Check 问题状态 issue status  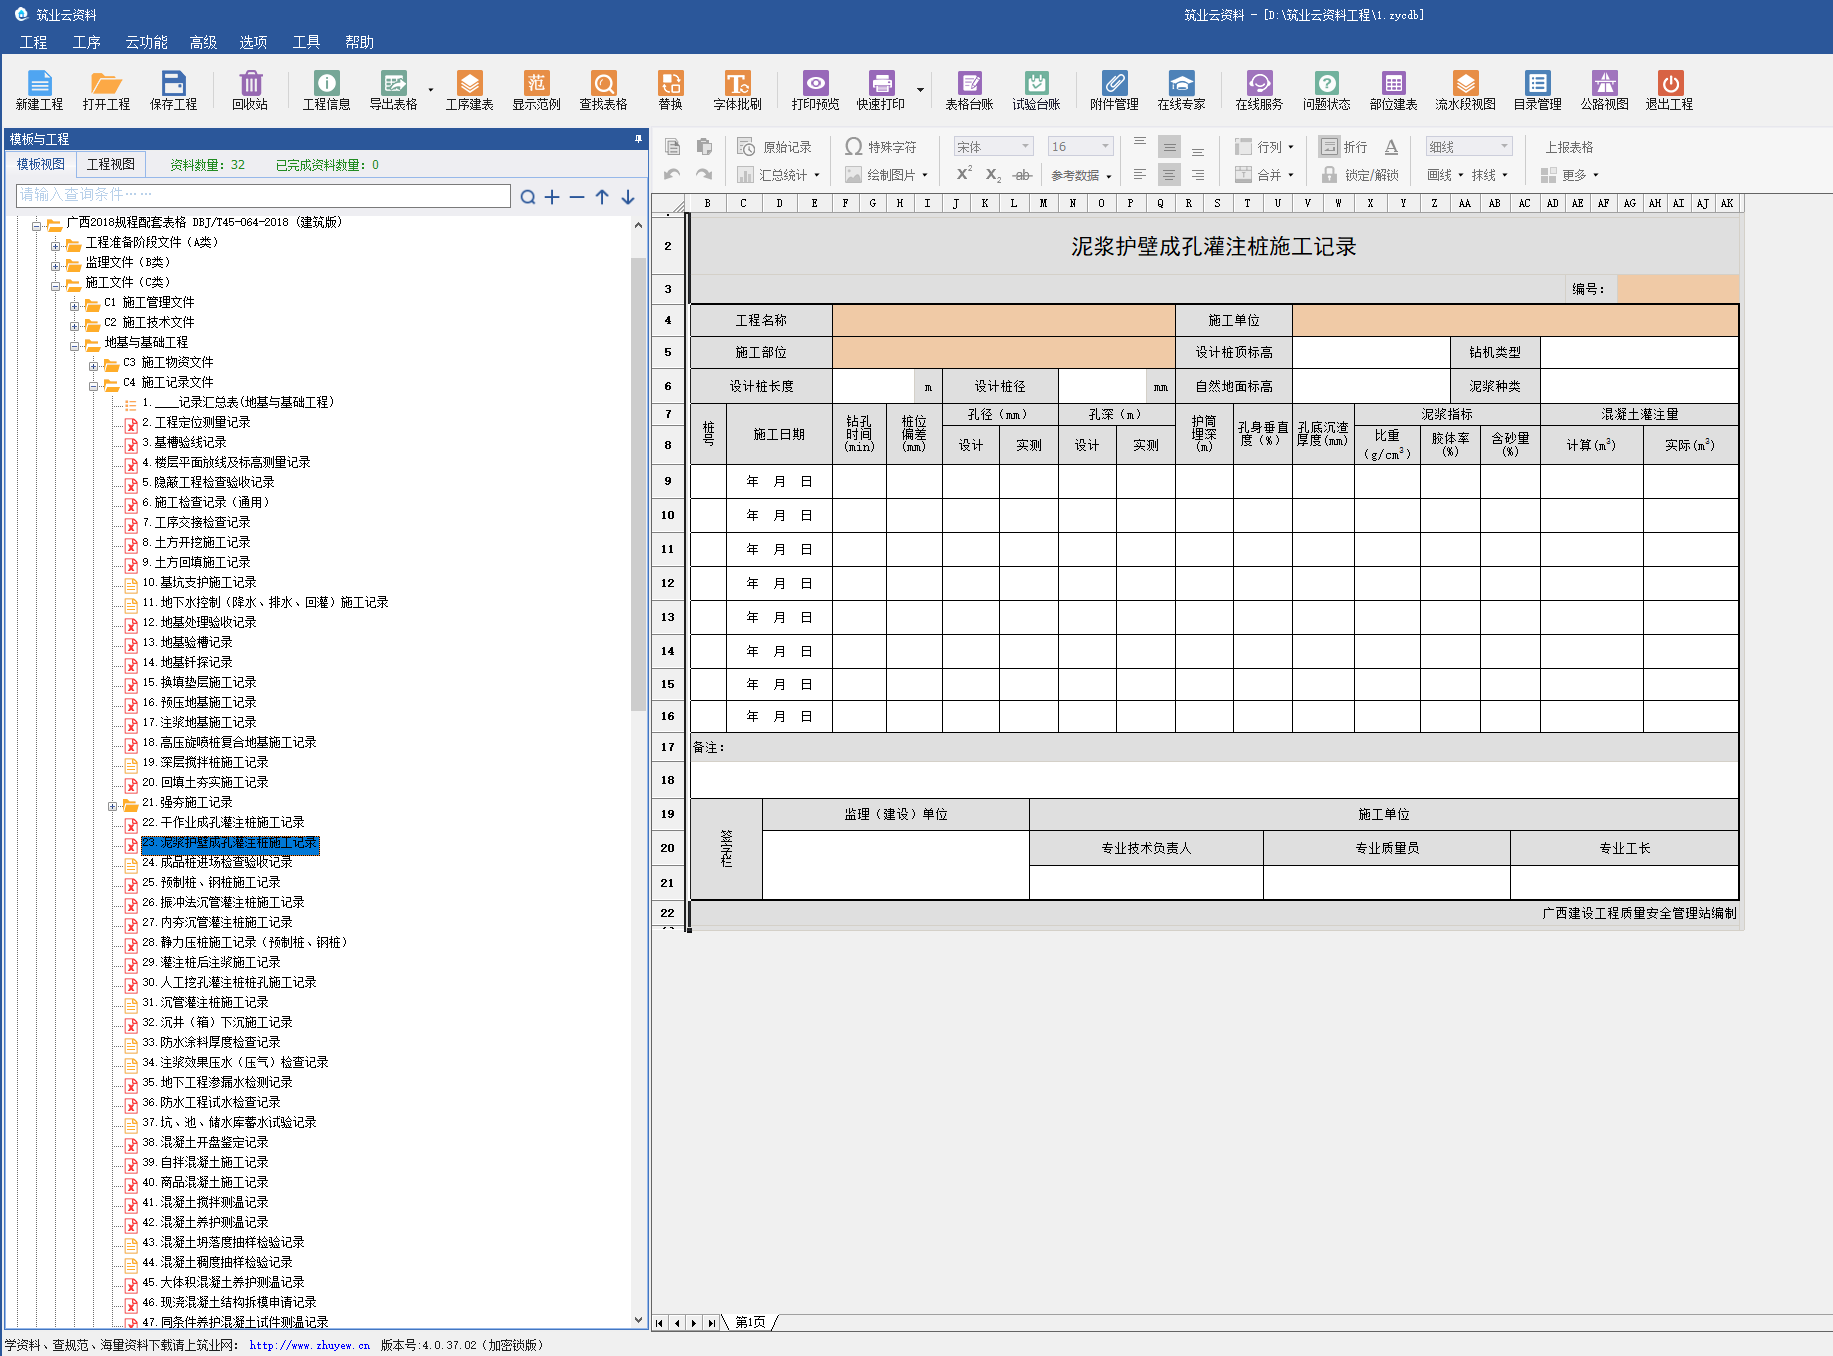1326,90
